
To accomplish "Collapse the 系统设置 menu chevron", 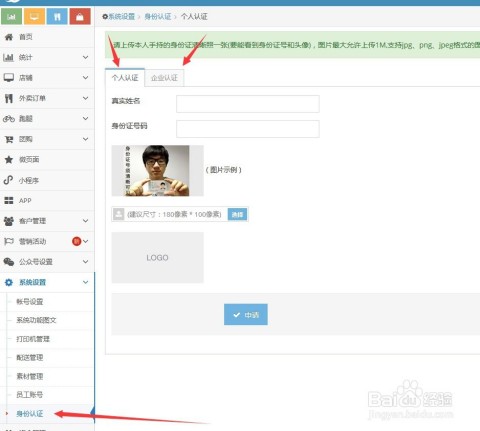I will (x=86, y=282).
